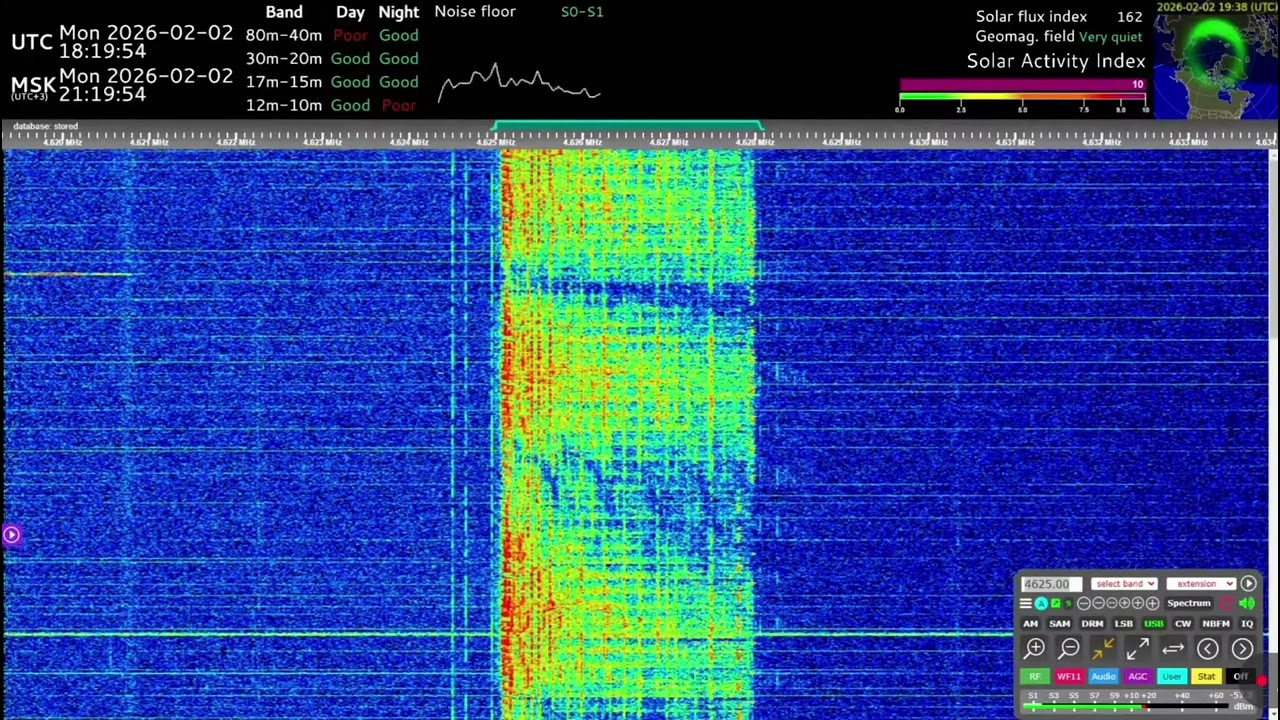The height and width of the screenshot is (720, 1280).
Task: Mute audio with the green speaker icon
Action: tap(1247, 603)
